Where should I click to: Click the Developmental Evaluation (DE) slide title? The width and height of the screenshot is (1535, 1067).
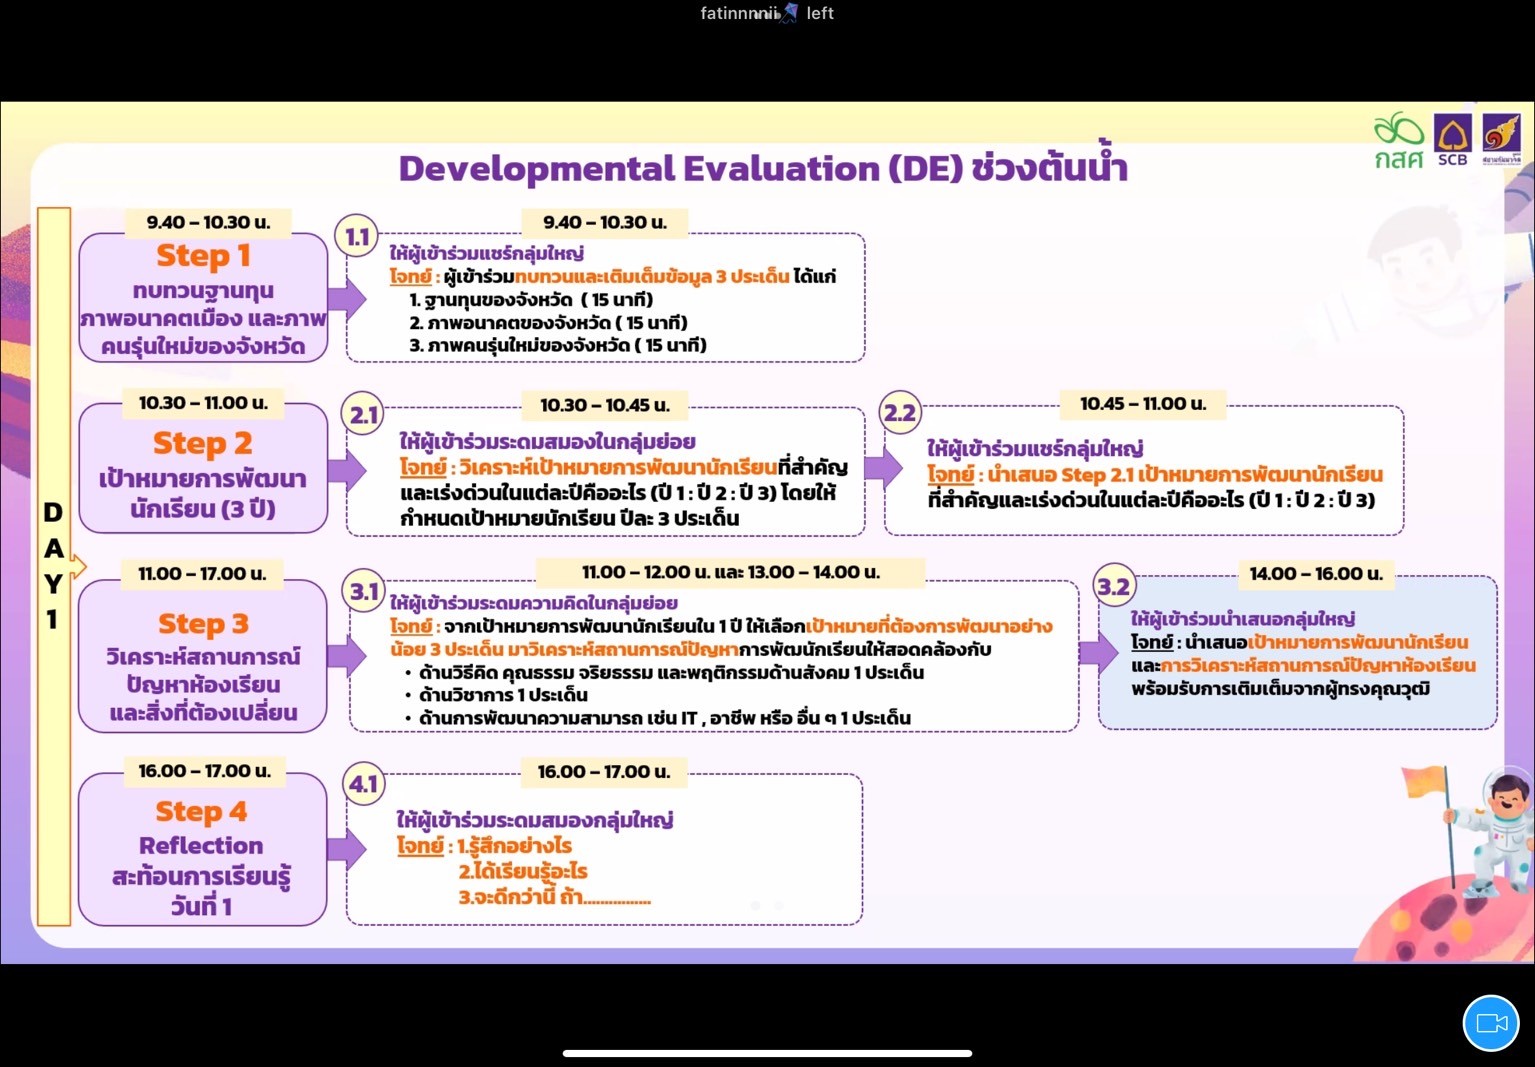tap(762, 168)
